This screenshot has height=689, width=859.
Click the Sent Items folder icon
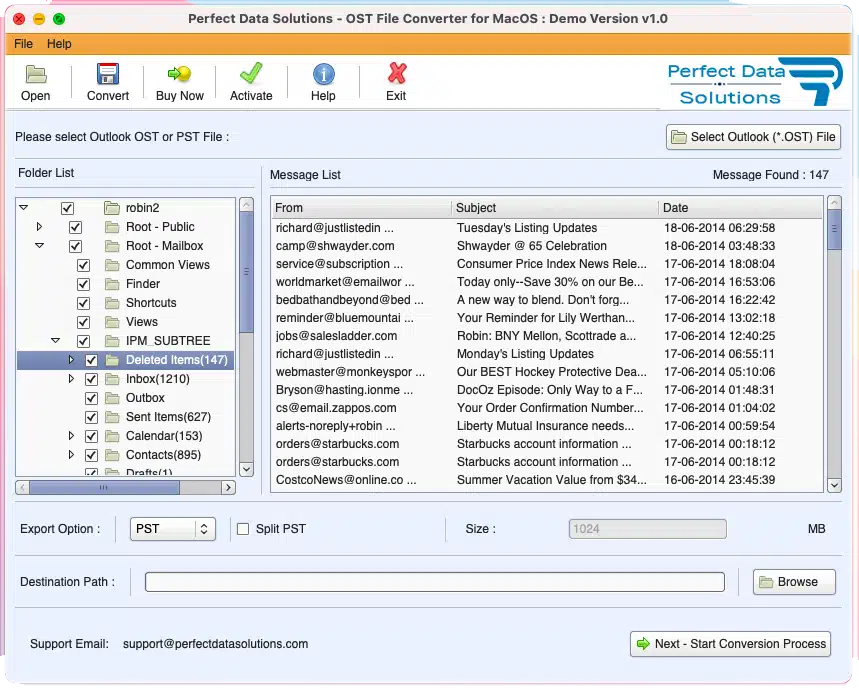coord(112,417)
